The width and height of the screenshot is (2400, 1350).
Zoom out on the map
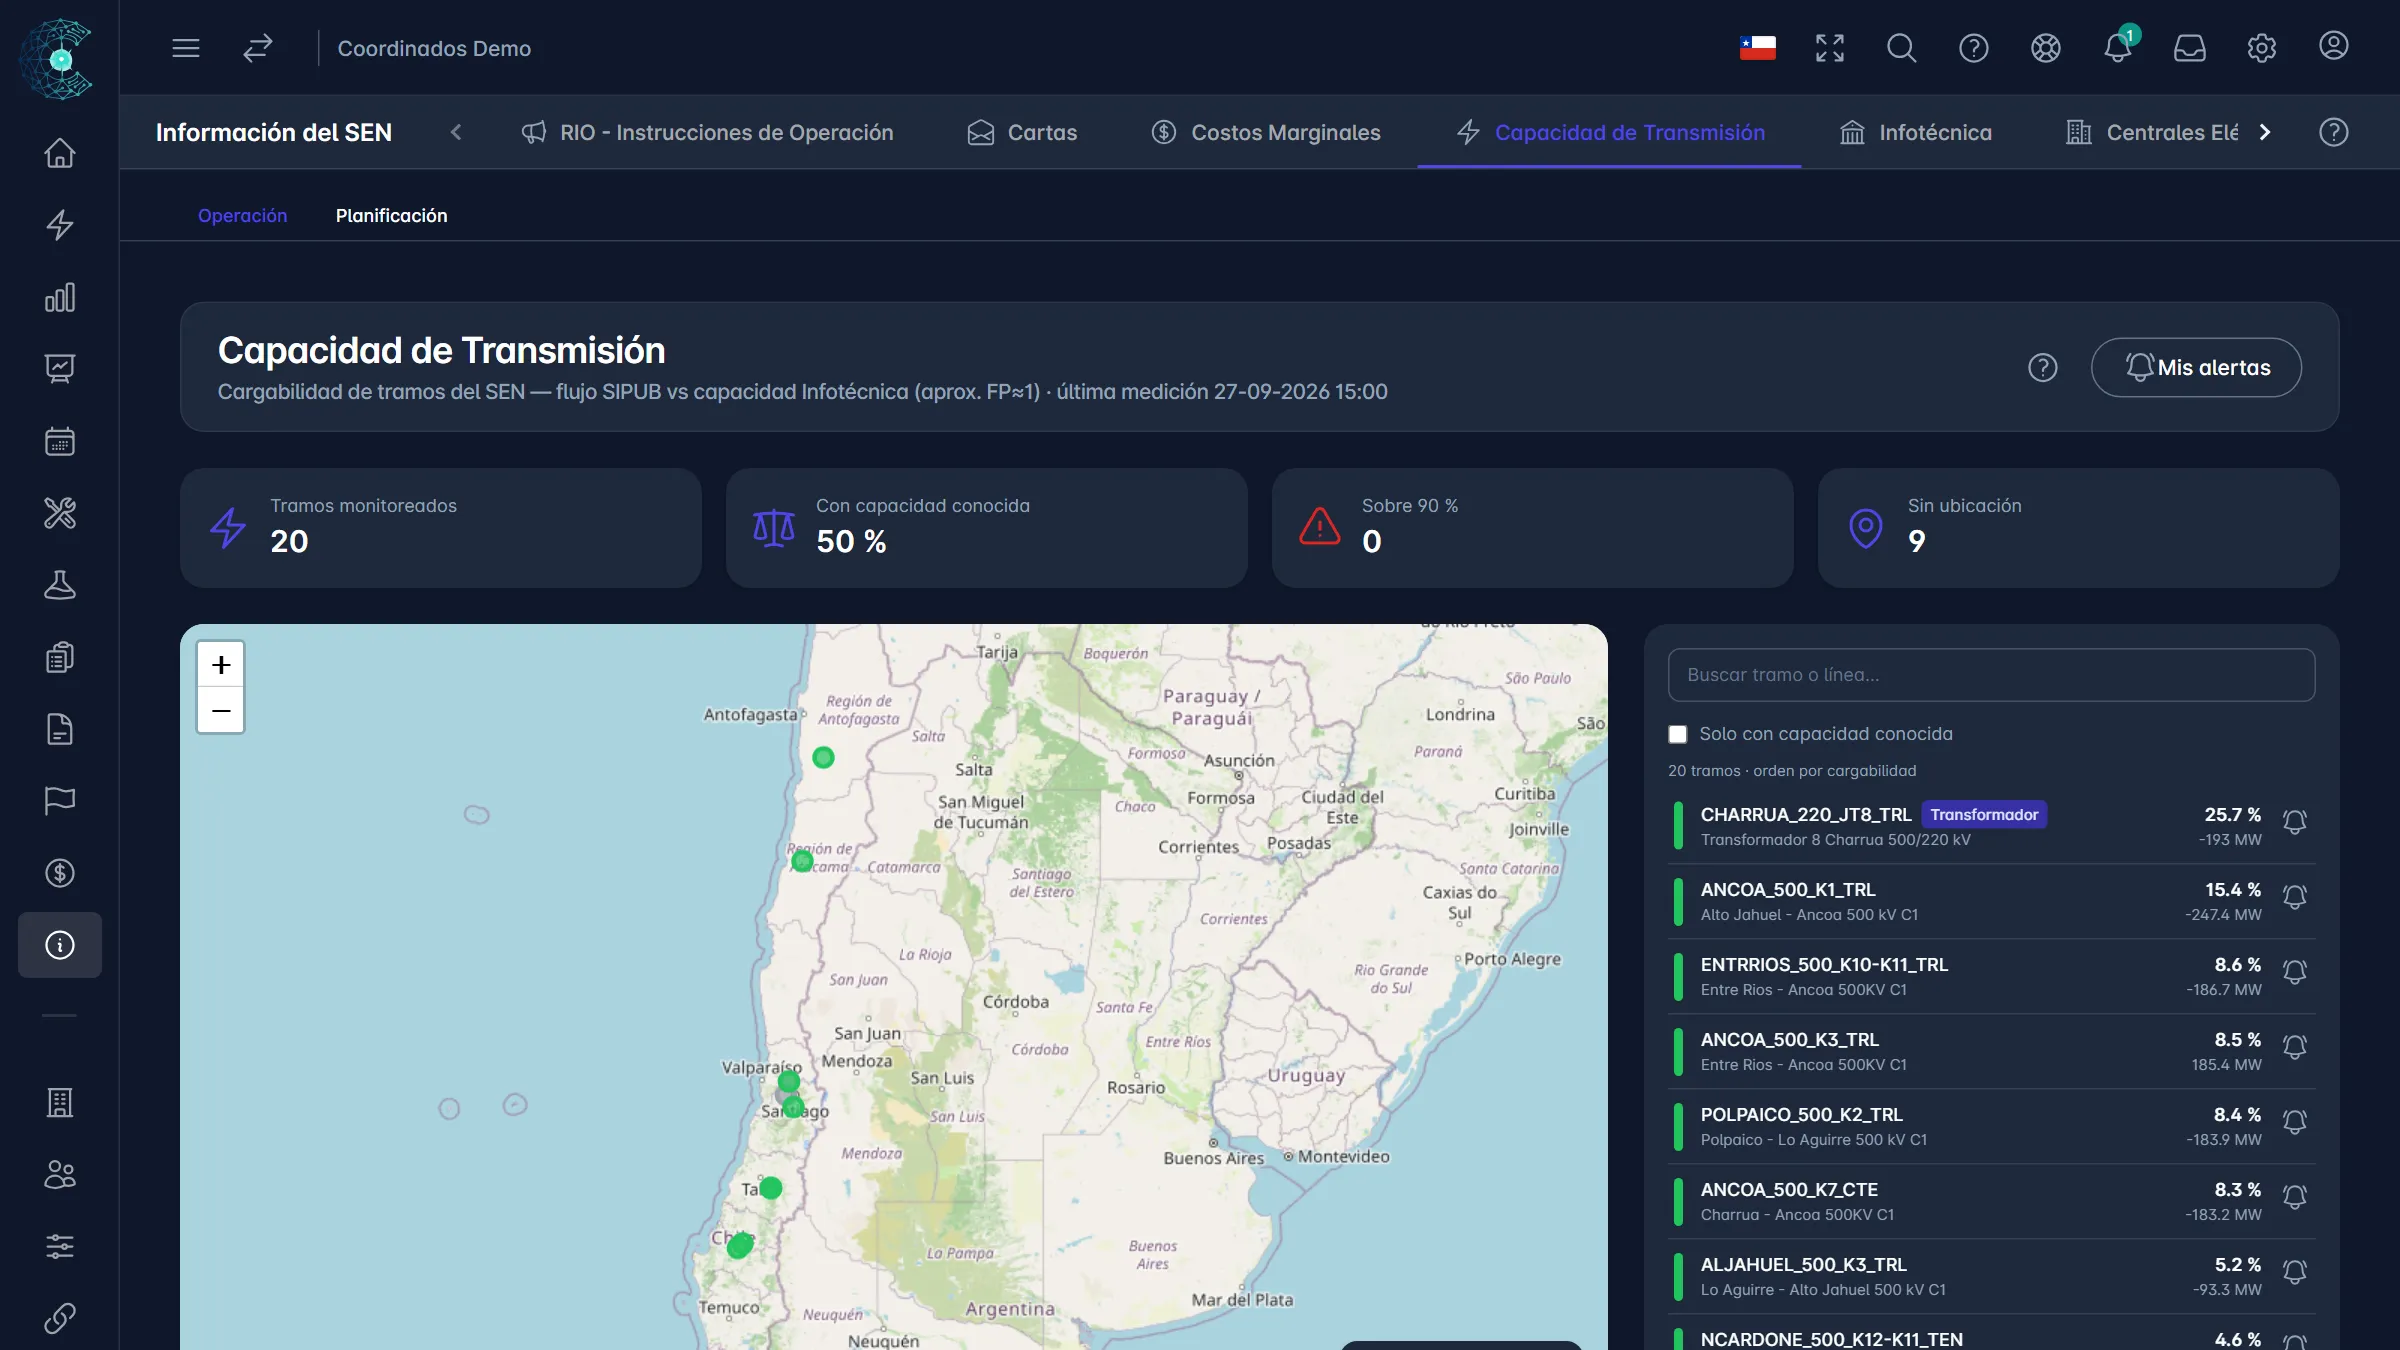click(x=221, y=711)
